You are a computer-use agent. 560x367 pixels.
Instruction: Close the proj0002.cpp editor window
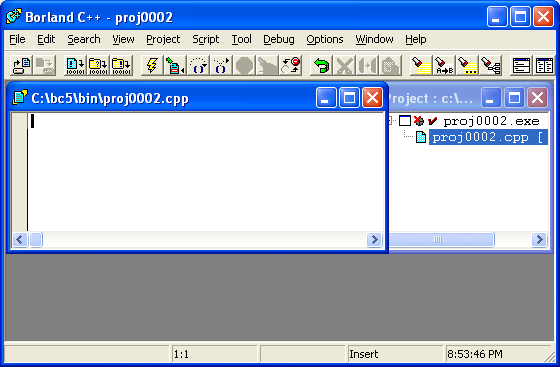point(372,98)
